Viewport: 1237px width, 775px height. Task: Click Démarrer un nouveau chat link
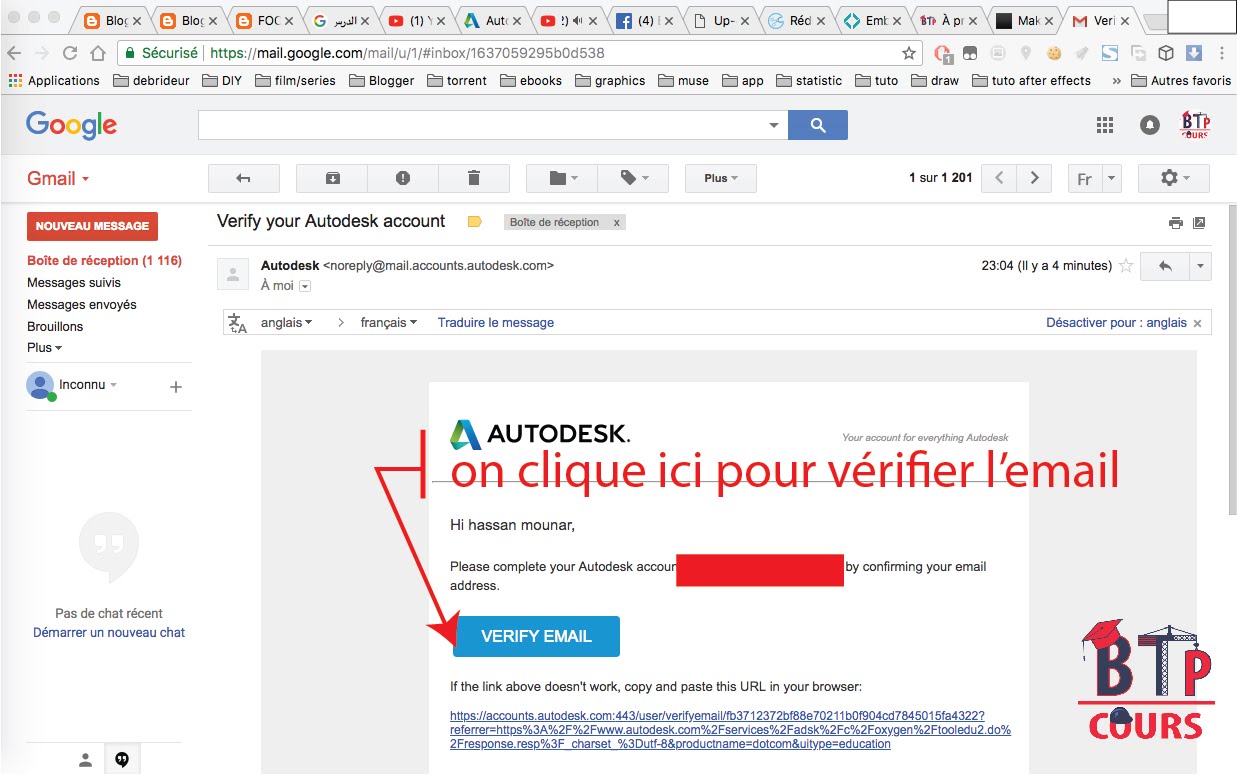pyautogui.click(x=109, y=632)
